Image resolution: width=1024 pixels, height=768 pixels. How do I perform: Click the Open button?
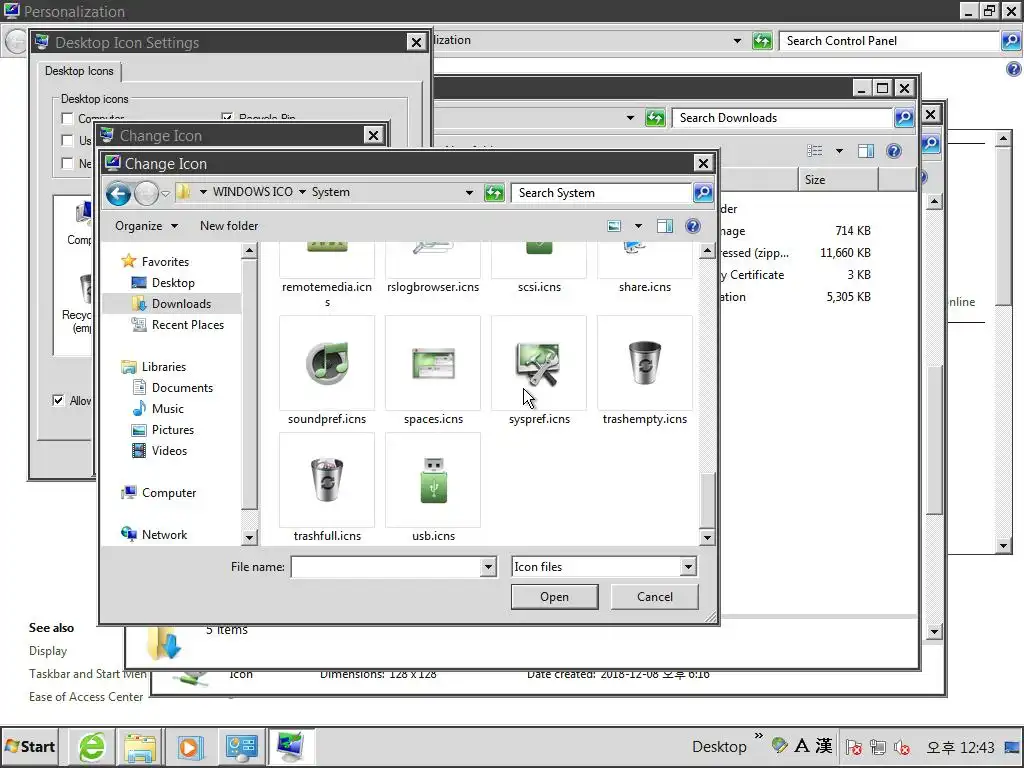[x=554, y=597]
